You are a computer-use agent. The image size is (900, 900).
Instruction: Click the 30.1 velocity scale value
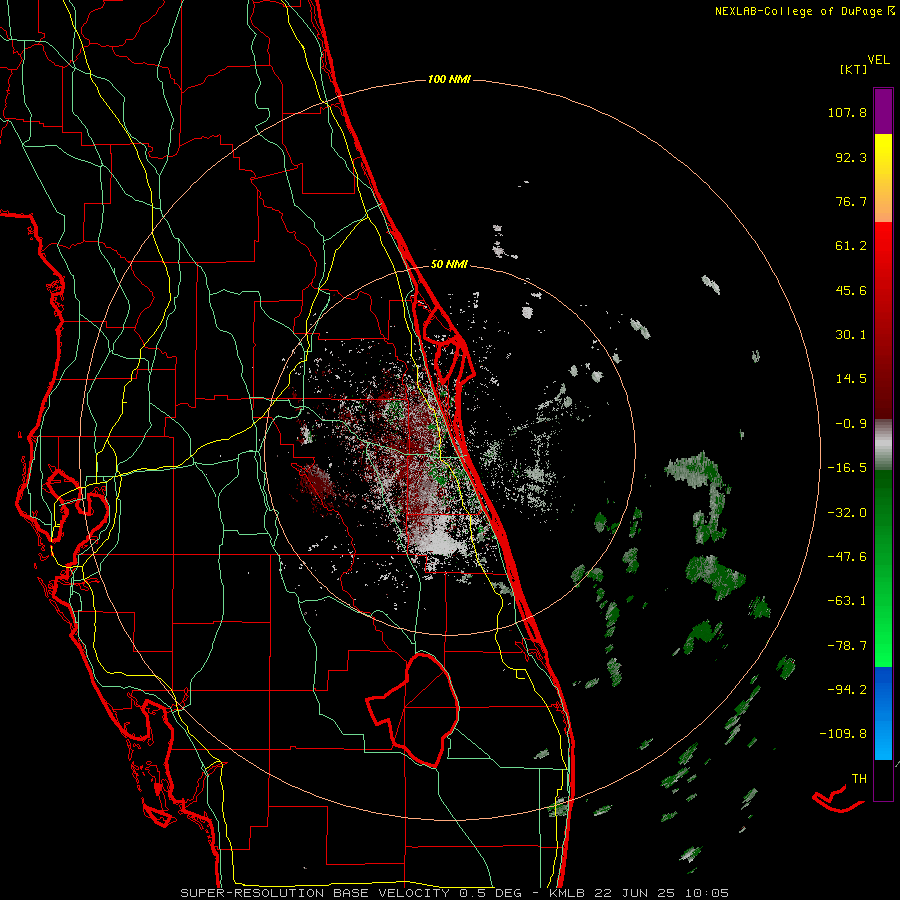coord(851,335)
